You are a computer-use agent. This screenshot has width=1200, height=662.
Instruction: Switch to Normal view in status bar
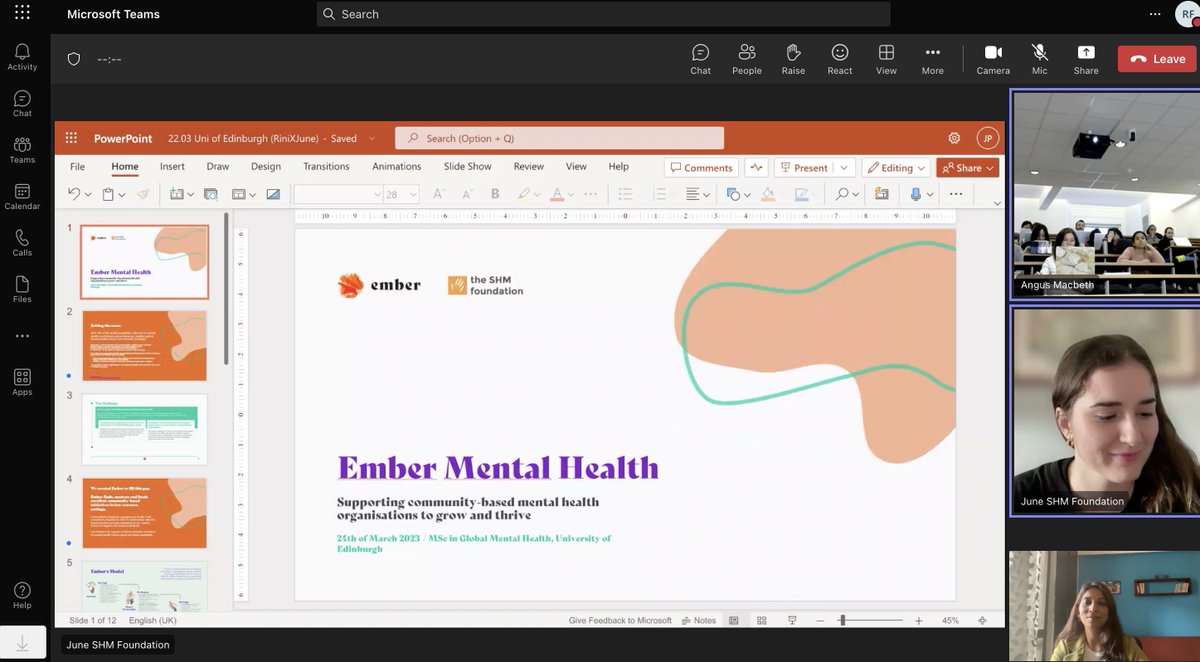pyautogui.click(x=734, y=620)
